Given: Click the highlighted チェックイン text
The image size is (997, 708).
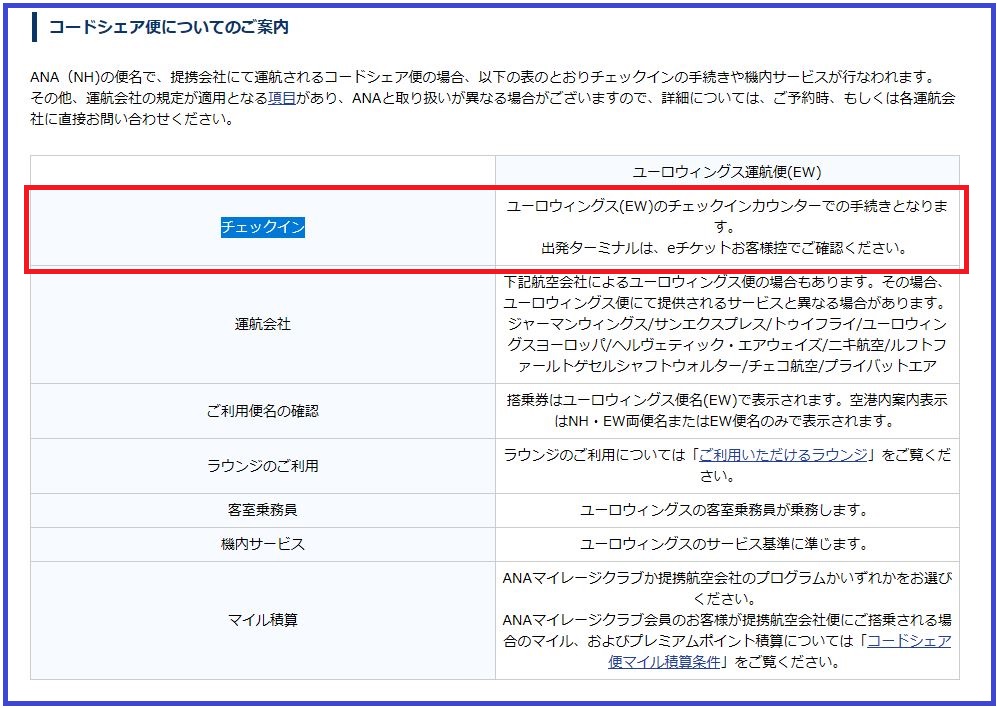Looking at the screenshot, I should [263, 227].
